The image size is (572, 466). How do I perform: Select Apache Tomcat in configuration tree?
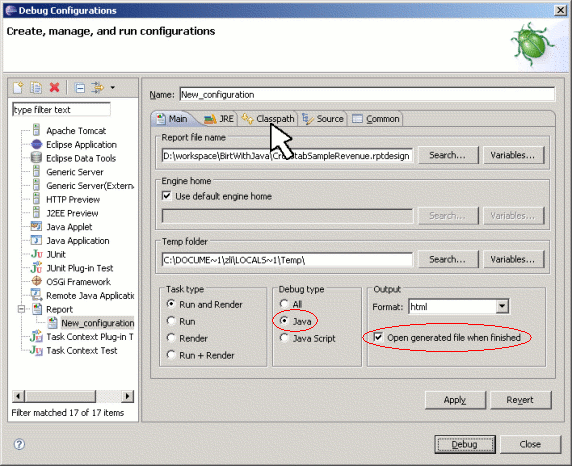pyautogui.click(x=76, y=131)
